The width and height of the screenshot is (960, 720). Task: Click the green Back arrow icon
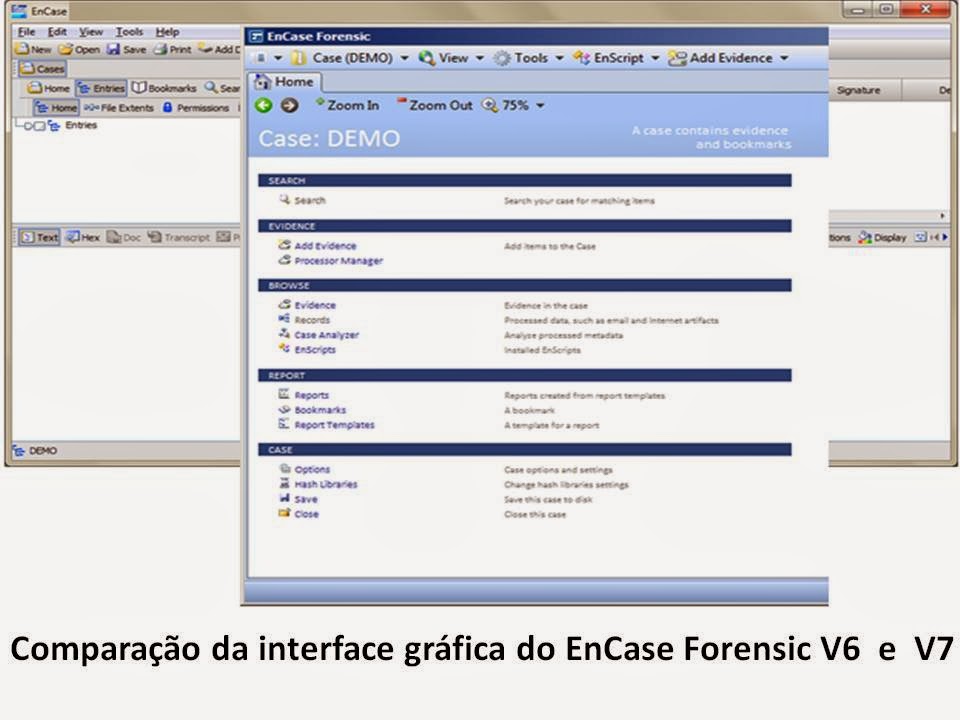coord(264,105)
